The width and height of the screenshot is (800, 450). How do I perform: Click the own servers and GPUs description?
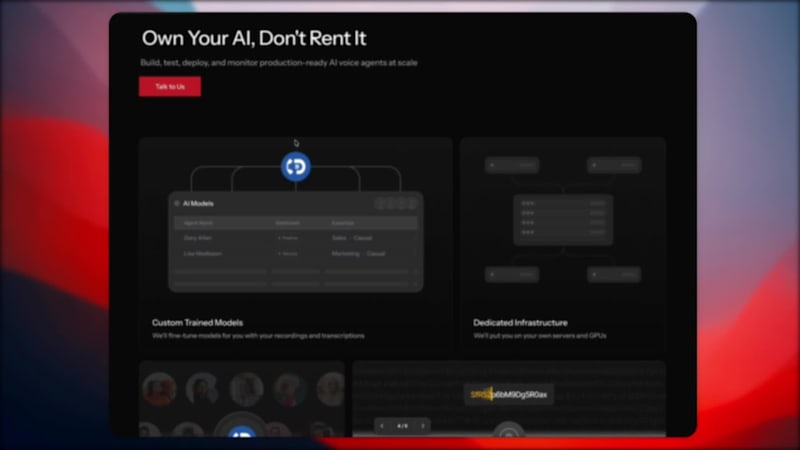(540, 336)
